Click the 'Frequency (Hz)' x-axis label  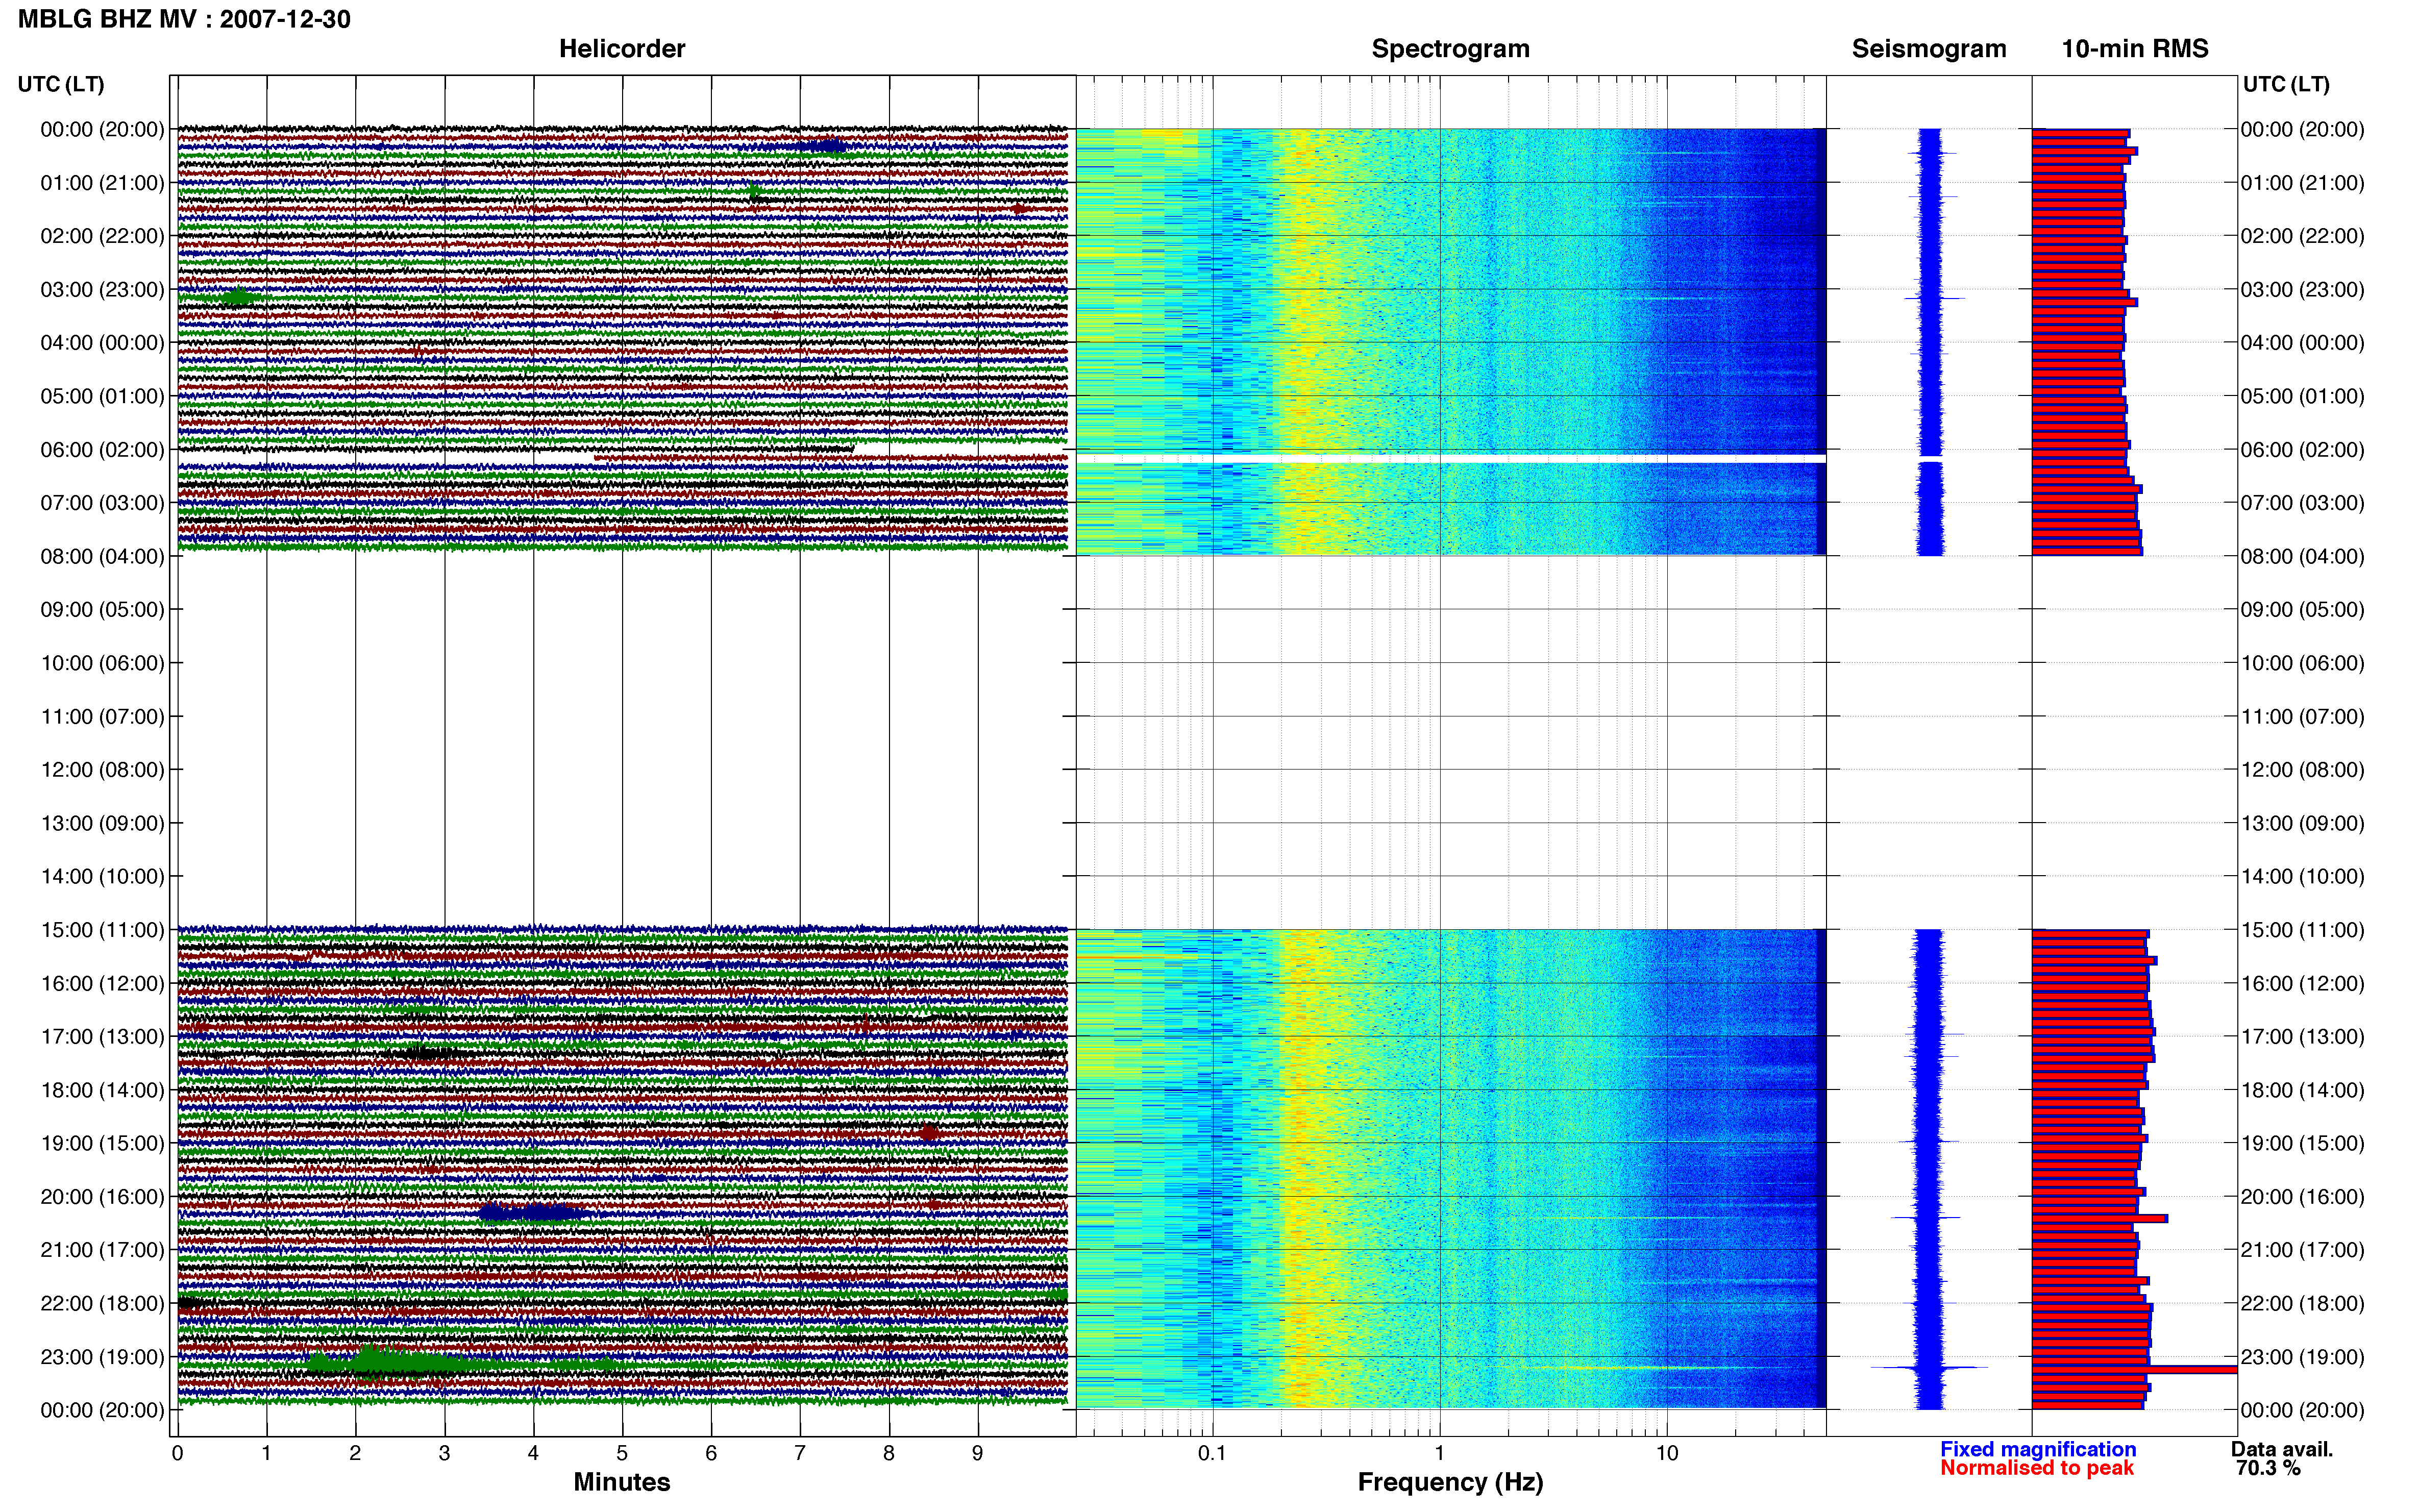point(1450,1482)
